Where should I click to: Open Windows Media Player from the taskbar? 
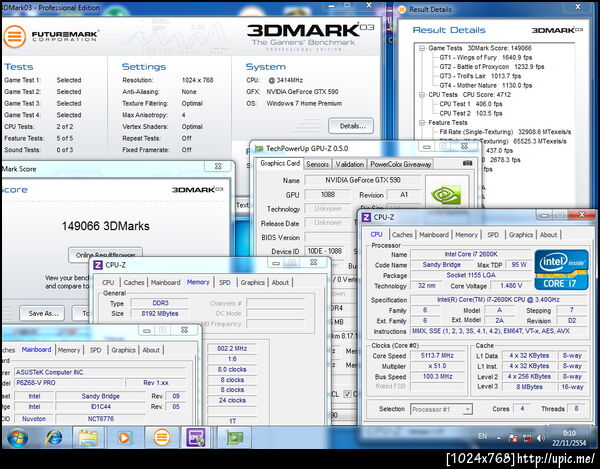124,438
